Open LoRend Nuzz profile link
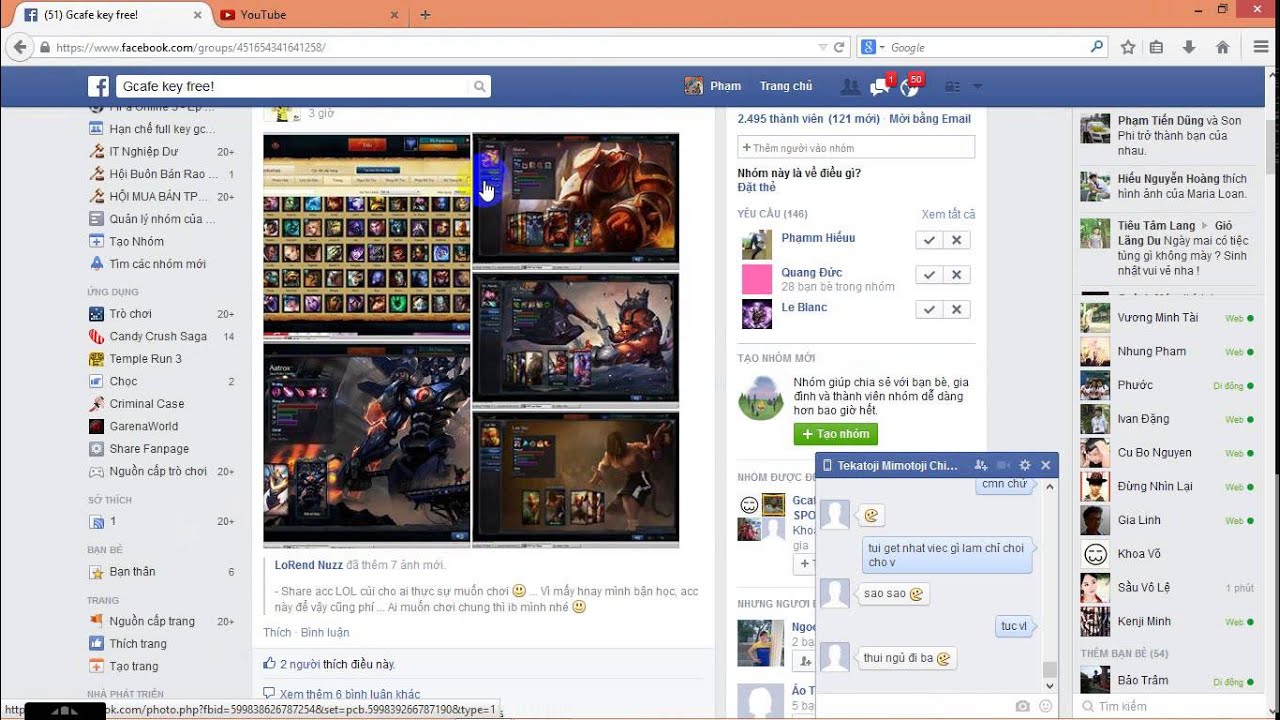The image size is (1280, 720). pyautogui.click(x=309, y=565)
